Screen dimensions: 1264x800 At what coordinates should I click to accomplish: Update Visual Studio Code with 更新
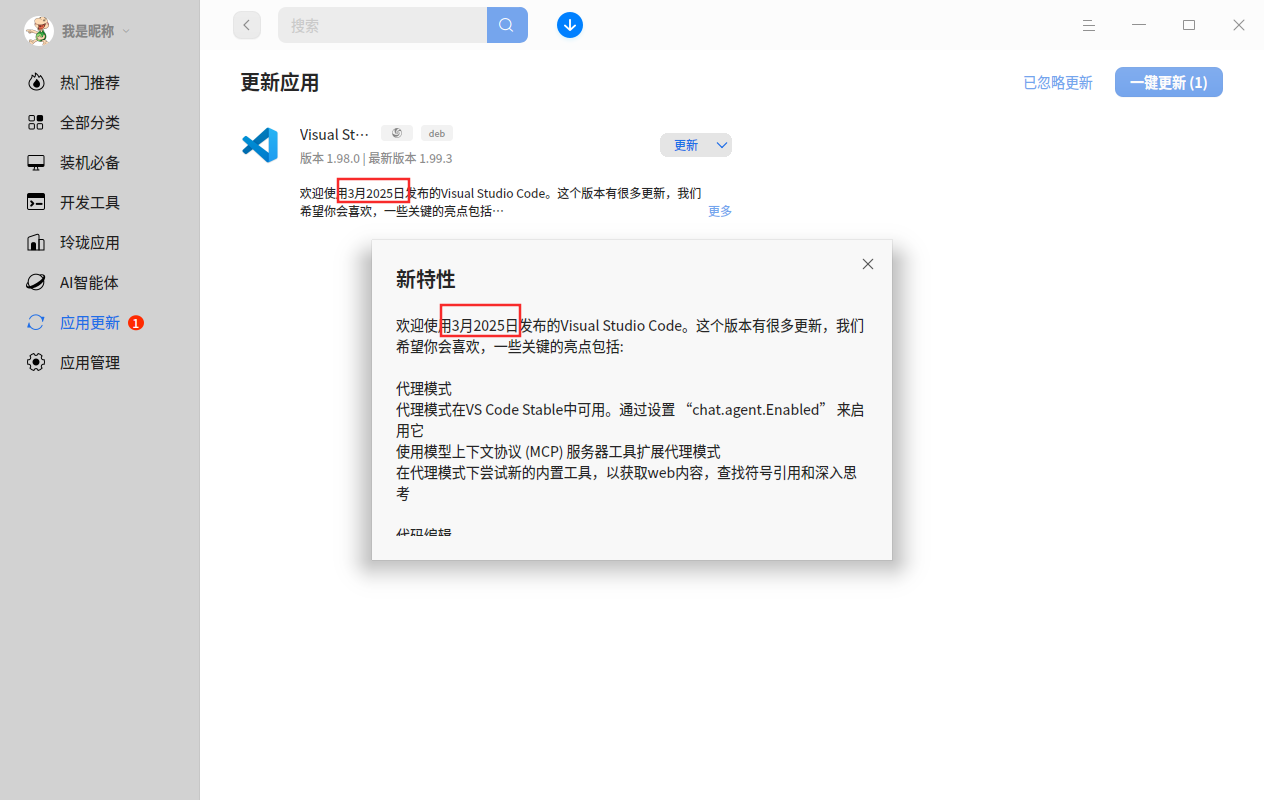coord(686,145)
